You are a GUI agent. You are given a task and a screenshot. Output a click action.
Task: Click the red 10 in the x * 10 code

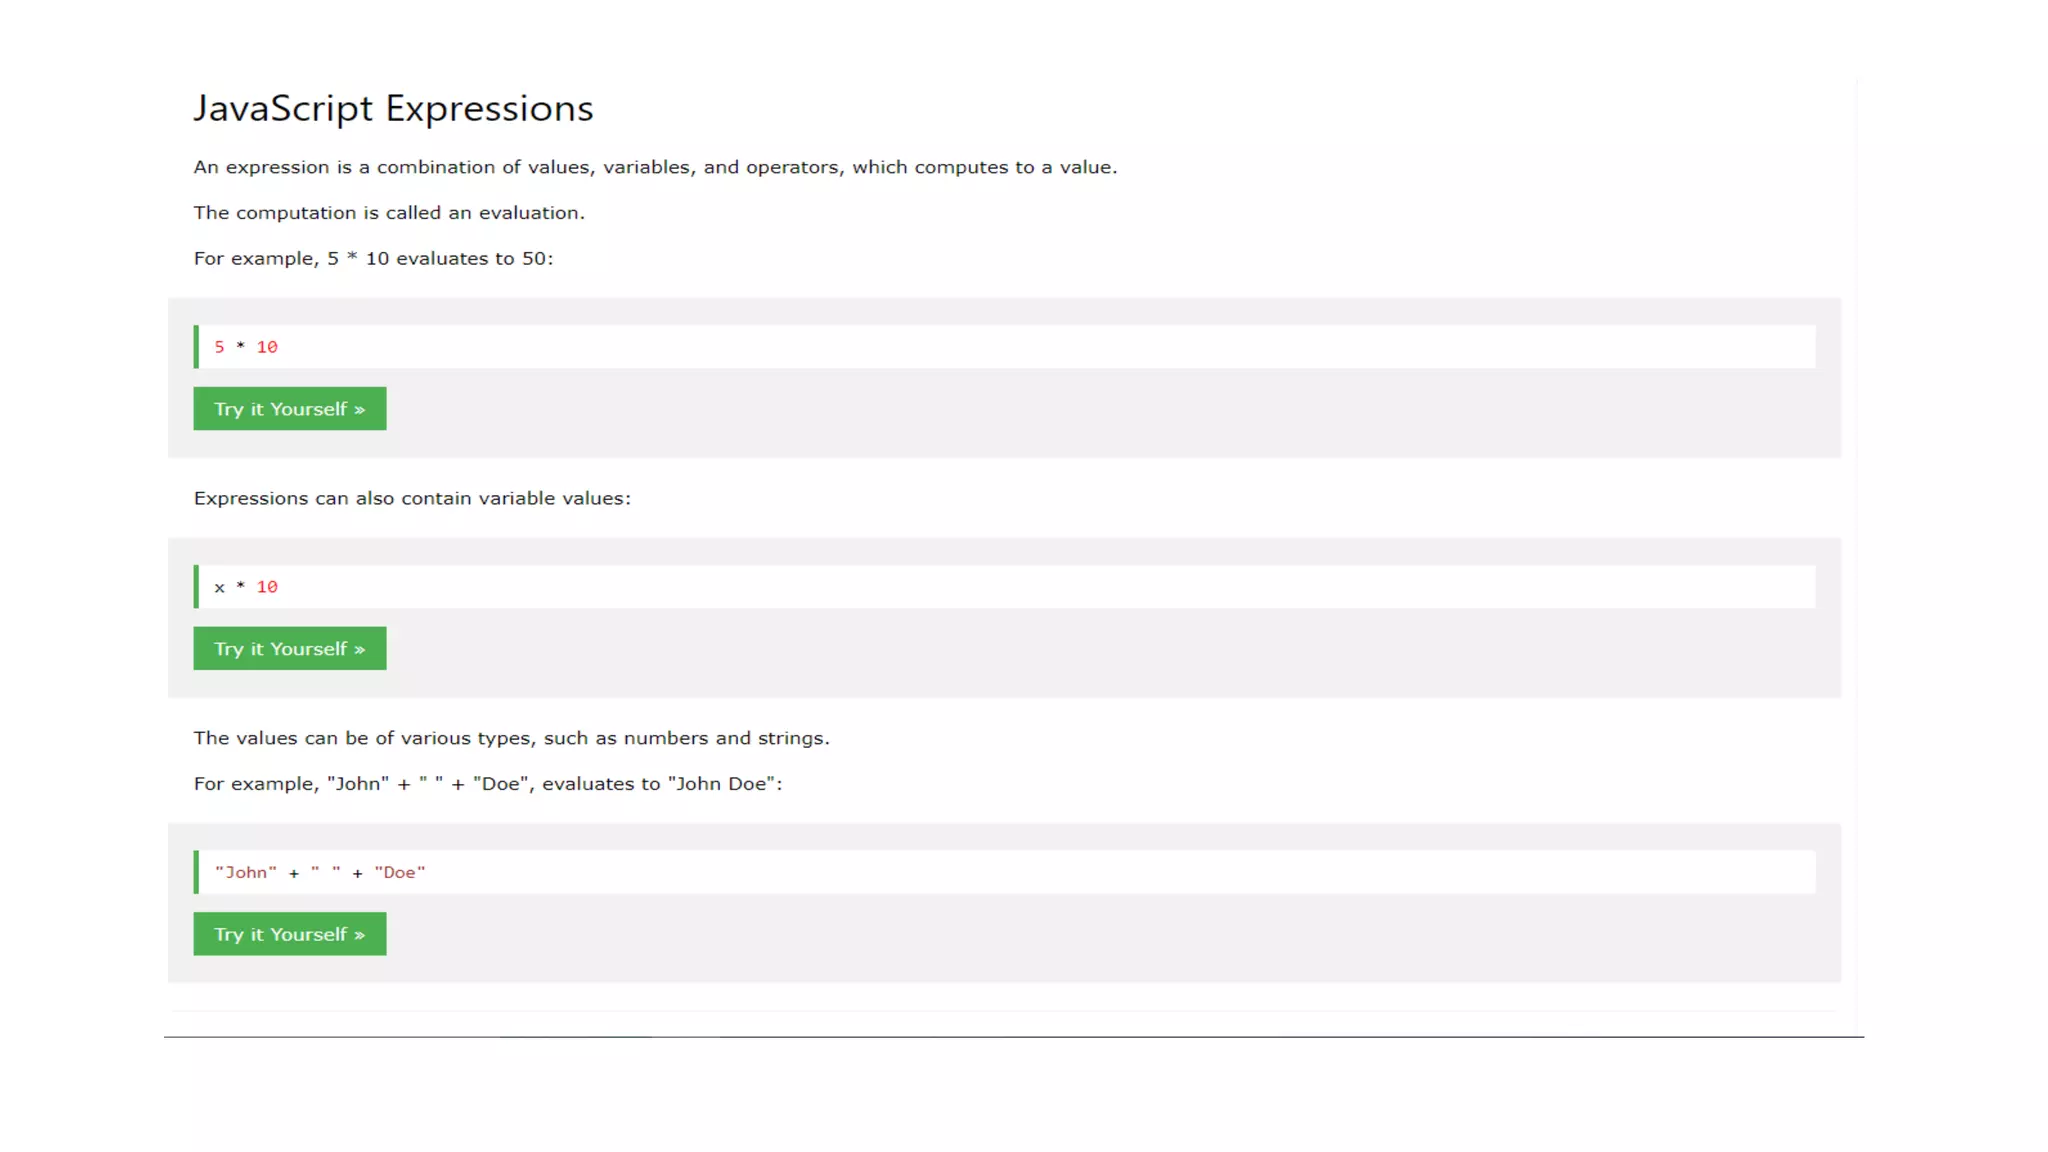(x=267, y=587)
